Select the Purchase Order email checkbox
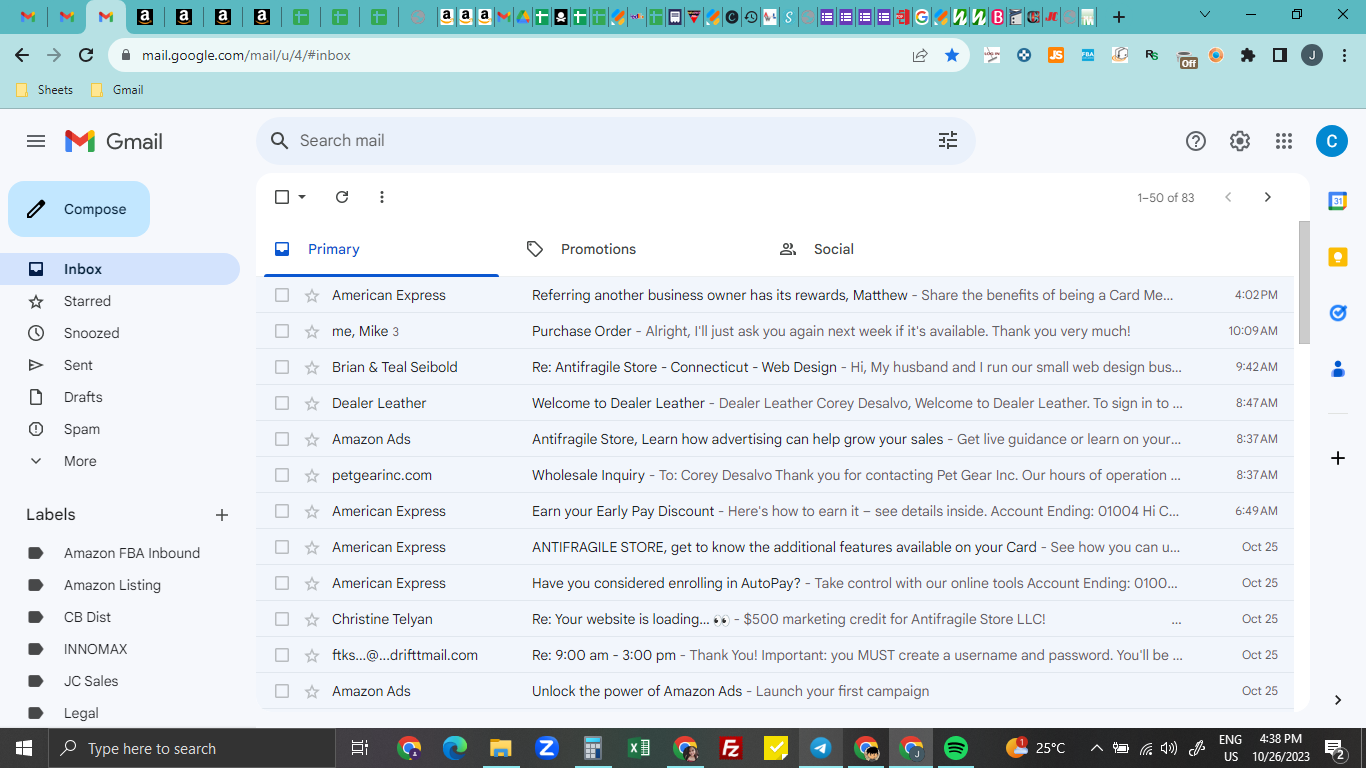The image size is (1366, 768). 282,331
